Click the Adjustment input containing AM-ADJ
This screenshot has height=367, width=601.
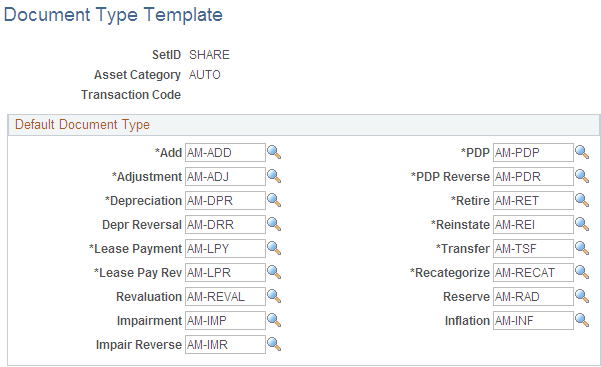[225, 176]
